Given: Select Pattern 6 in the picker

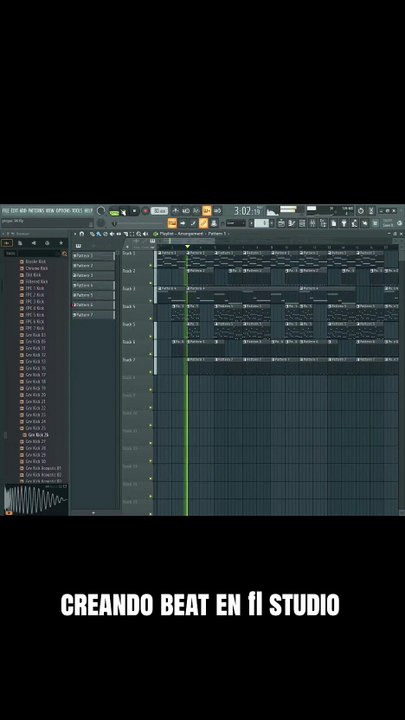Looking at the screenshot, I should click(94, 305).
